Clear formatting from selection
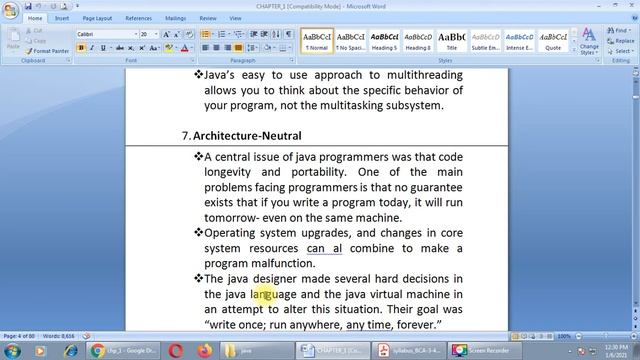This screenshot has width=640, height=360. tap(189, 34)
